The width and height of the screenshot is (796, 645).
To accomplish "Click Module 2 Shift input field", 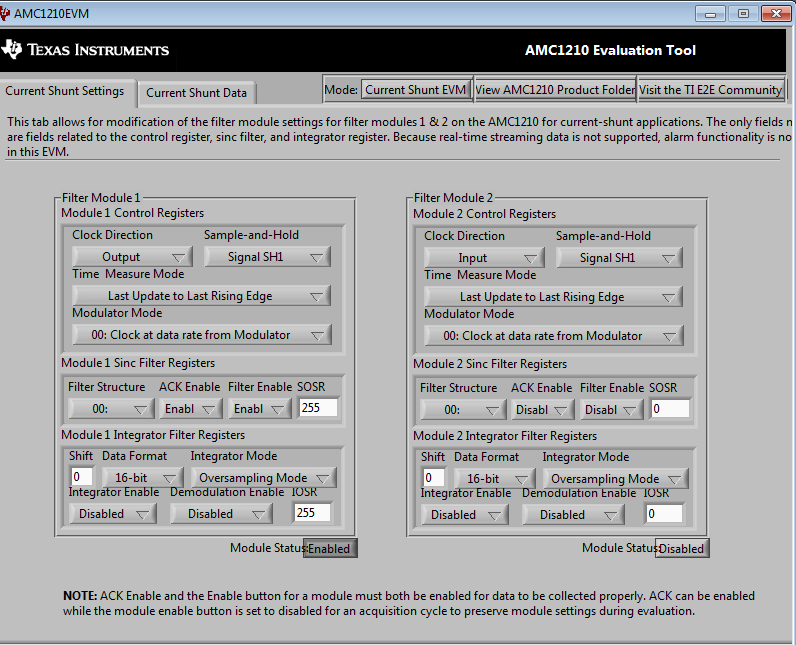I will pos(434,478).
